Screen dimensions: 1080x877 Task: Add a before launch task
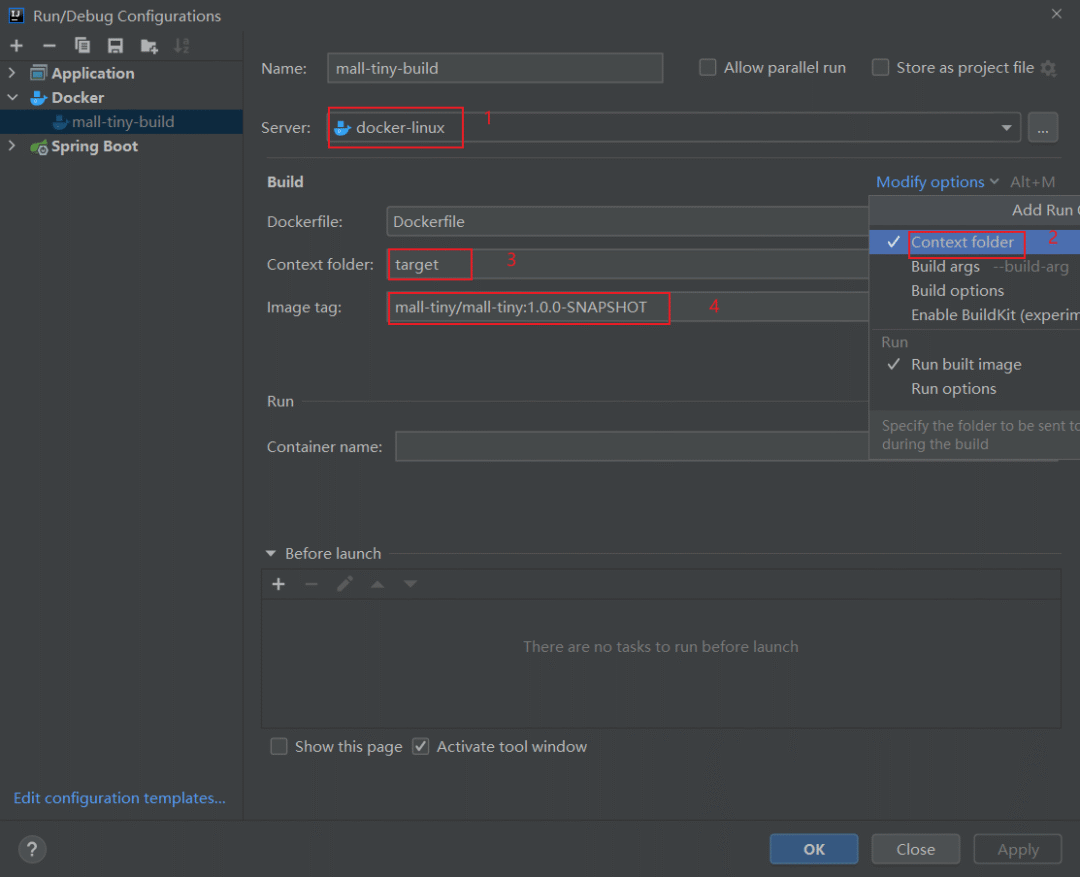pos(278,584)
